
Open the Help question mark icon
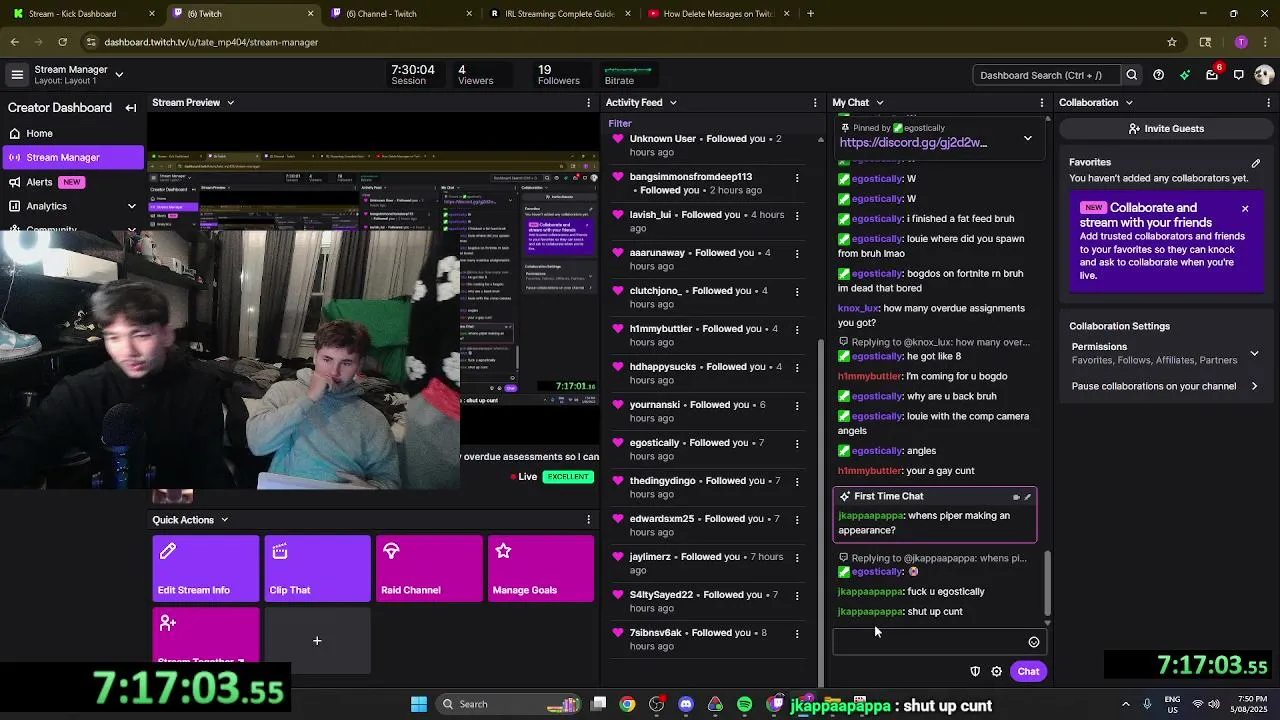pyautogui.click(x=1158, y=75)
